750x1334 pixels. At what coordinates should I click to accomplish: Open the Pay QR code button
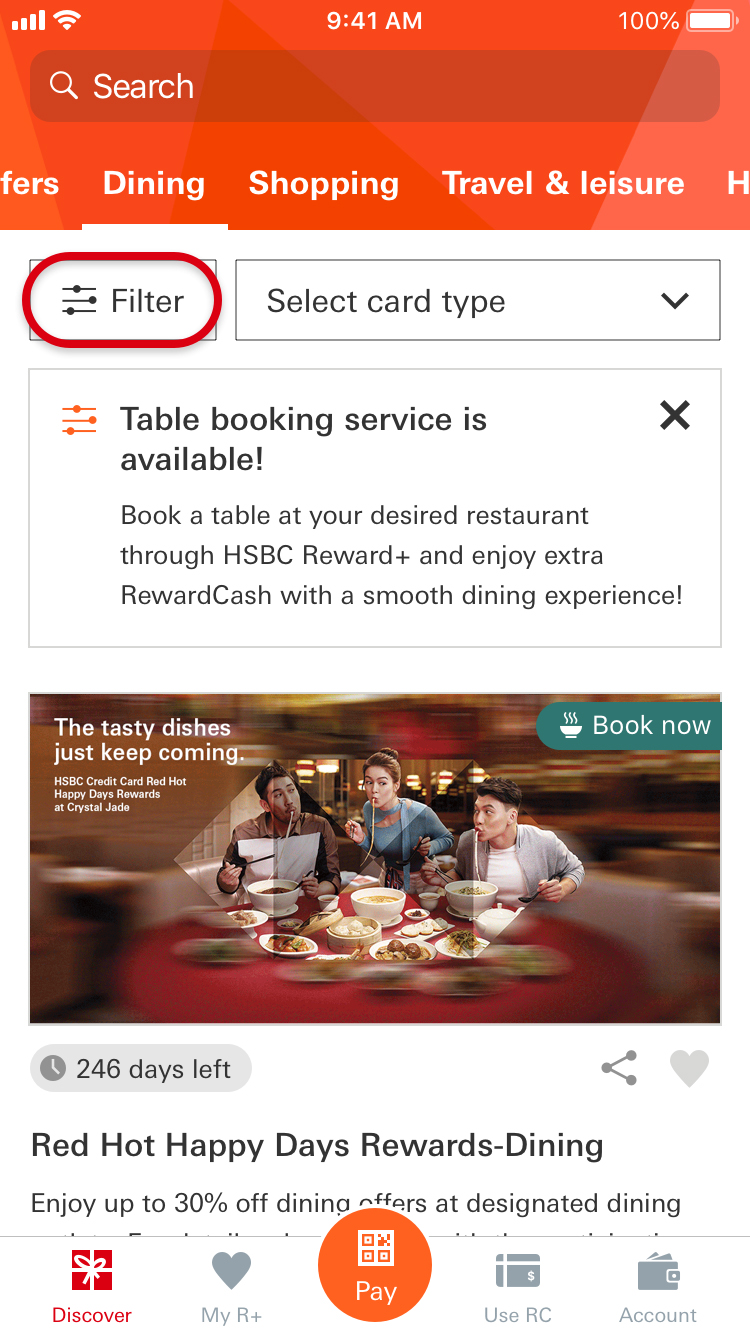[x=375, y=1265]
